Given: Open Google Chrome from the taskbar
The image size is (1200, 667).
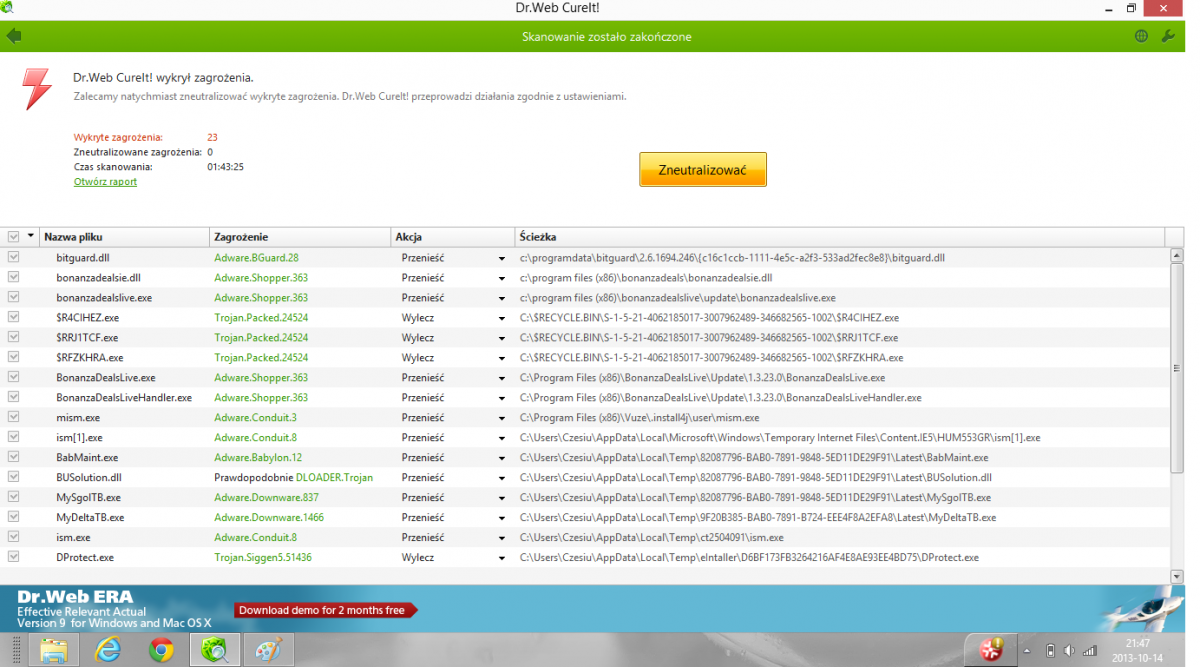Looking at the screenshot, I should (x=161, y=650).
